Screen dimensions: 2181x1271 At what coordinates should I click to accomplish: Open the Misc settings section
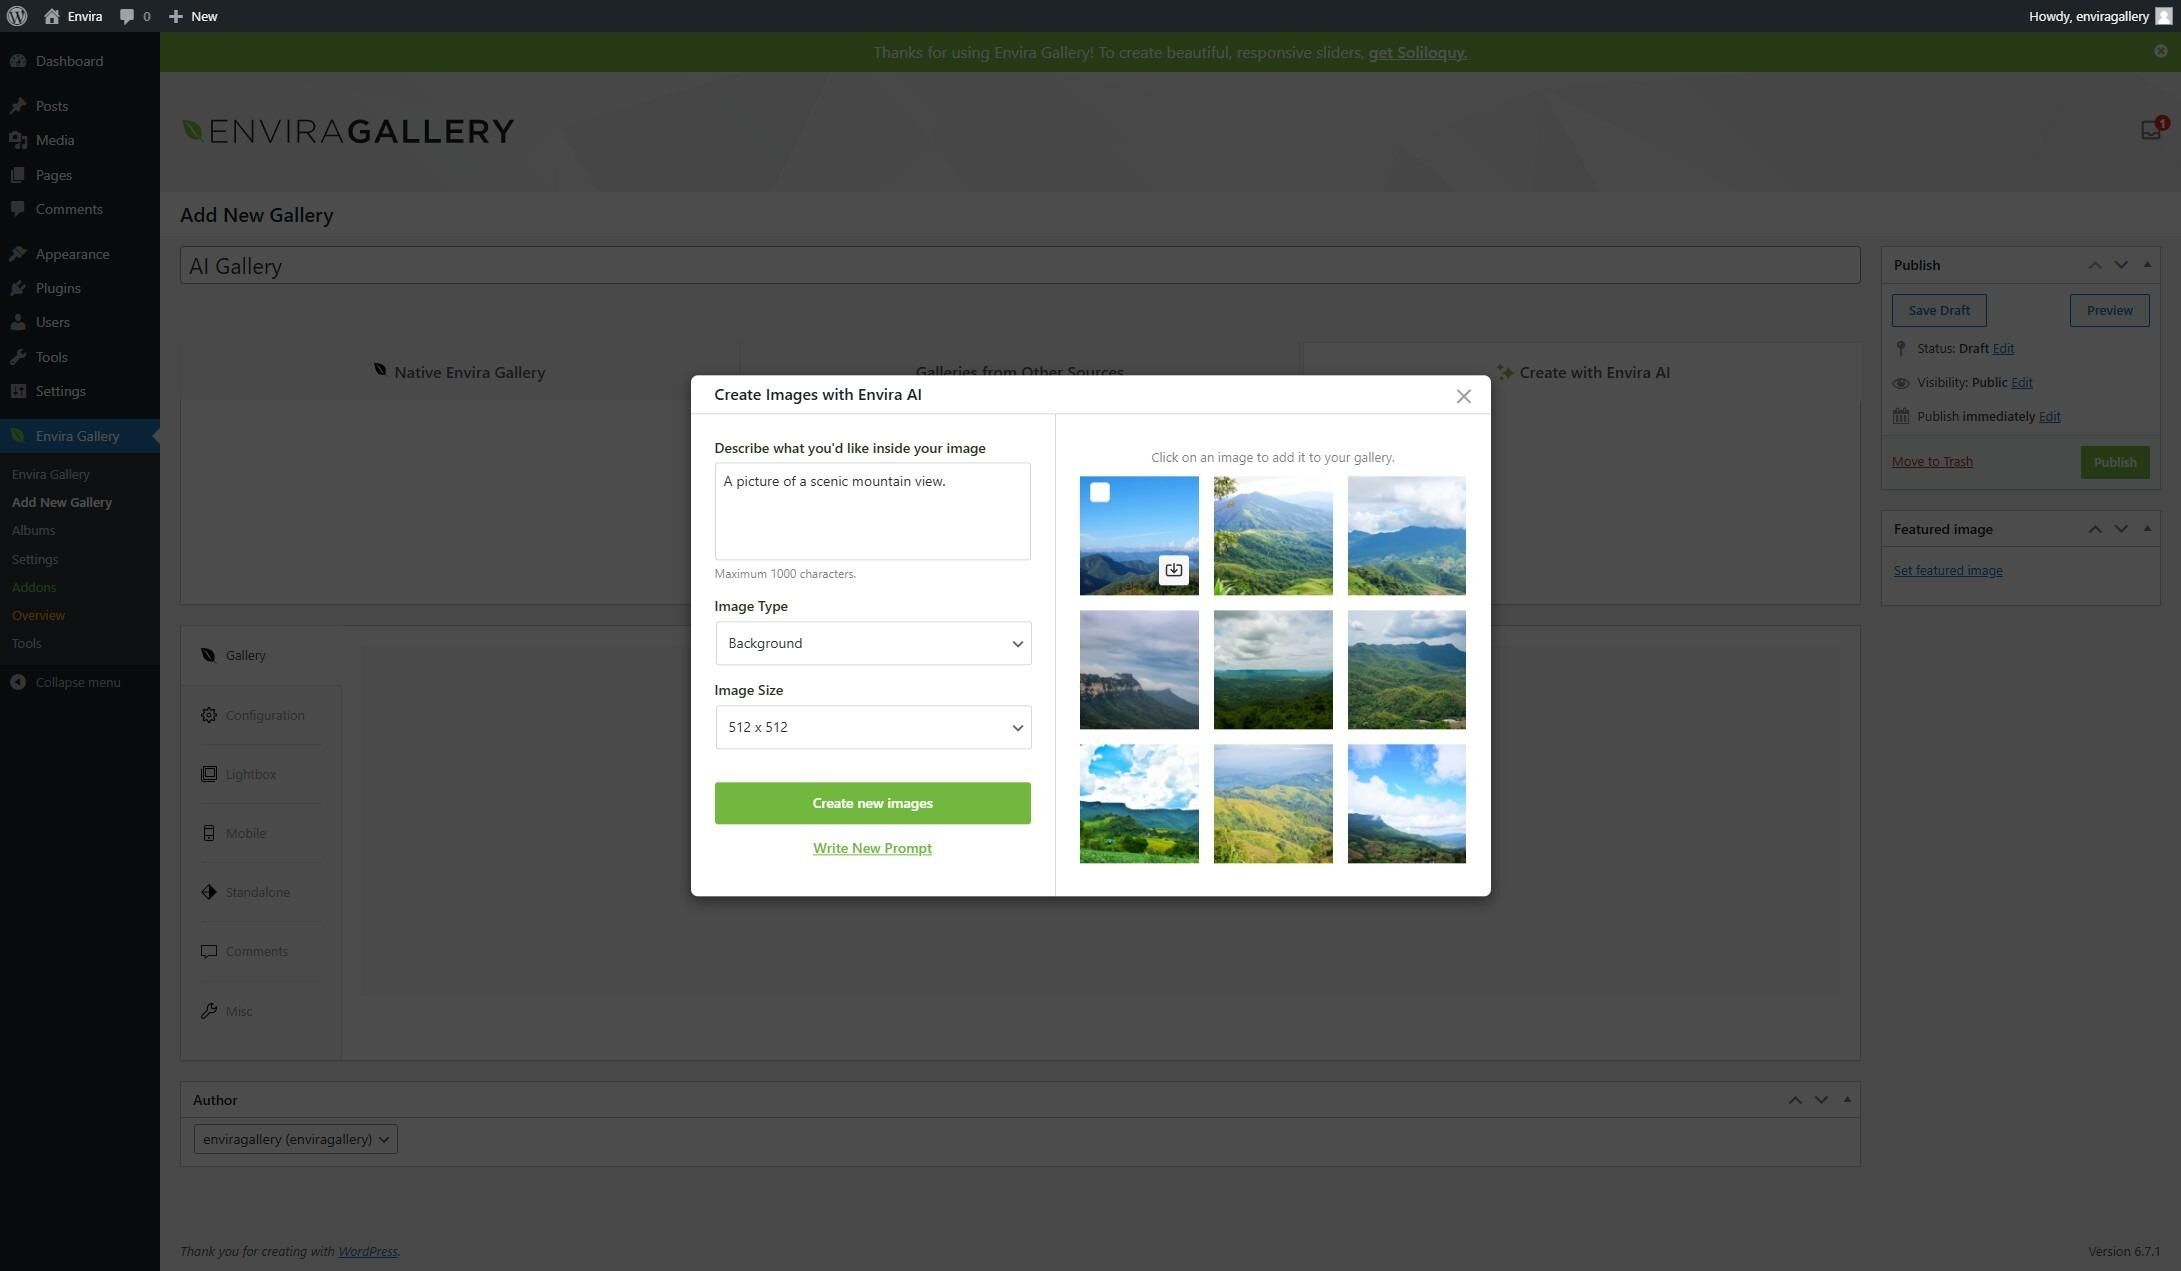tap(239, 1011)
